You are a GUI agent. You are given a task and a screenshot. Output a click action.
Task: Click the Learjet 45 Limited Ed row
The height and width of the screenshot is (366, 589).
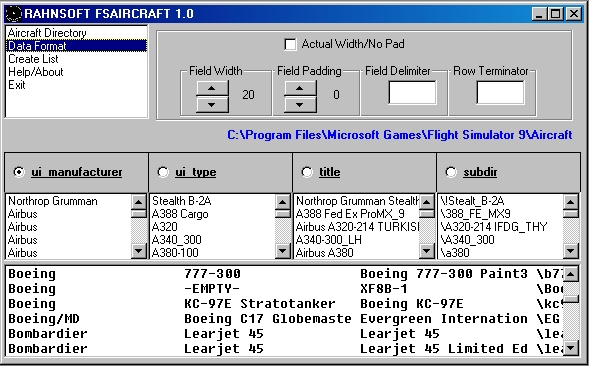pos(285,349)
